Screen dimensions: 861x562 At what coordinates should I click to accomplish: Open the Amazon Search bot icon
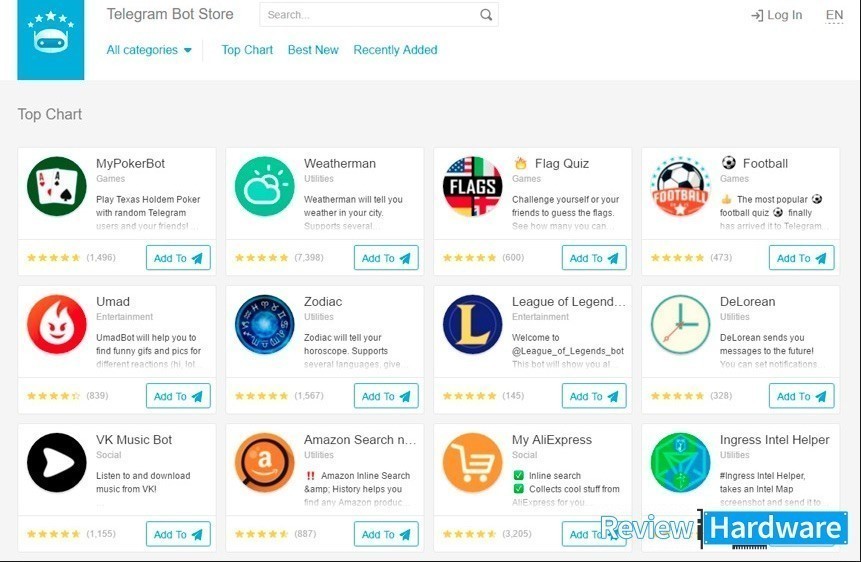pos(265,463)
